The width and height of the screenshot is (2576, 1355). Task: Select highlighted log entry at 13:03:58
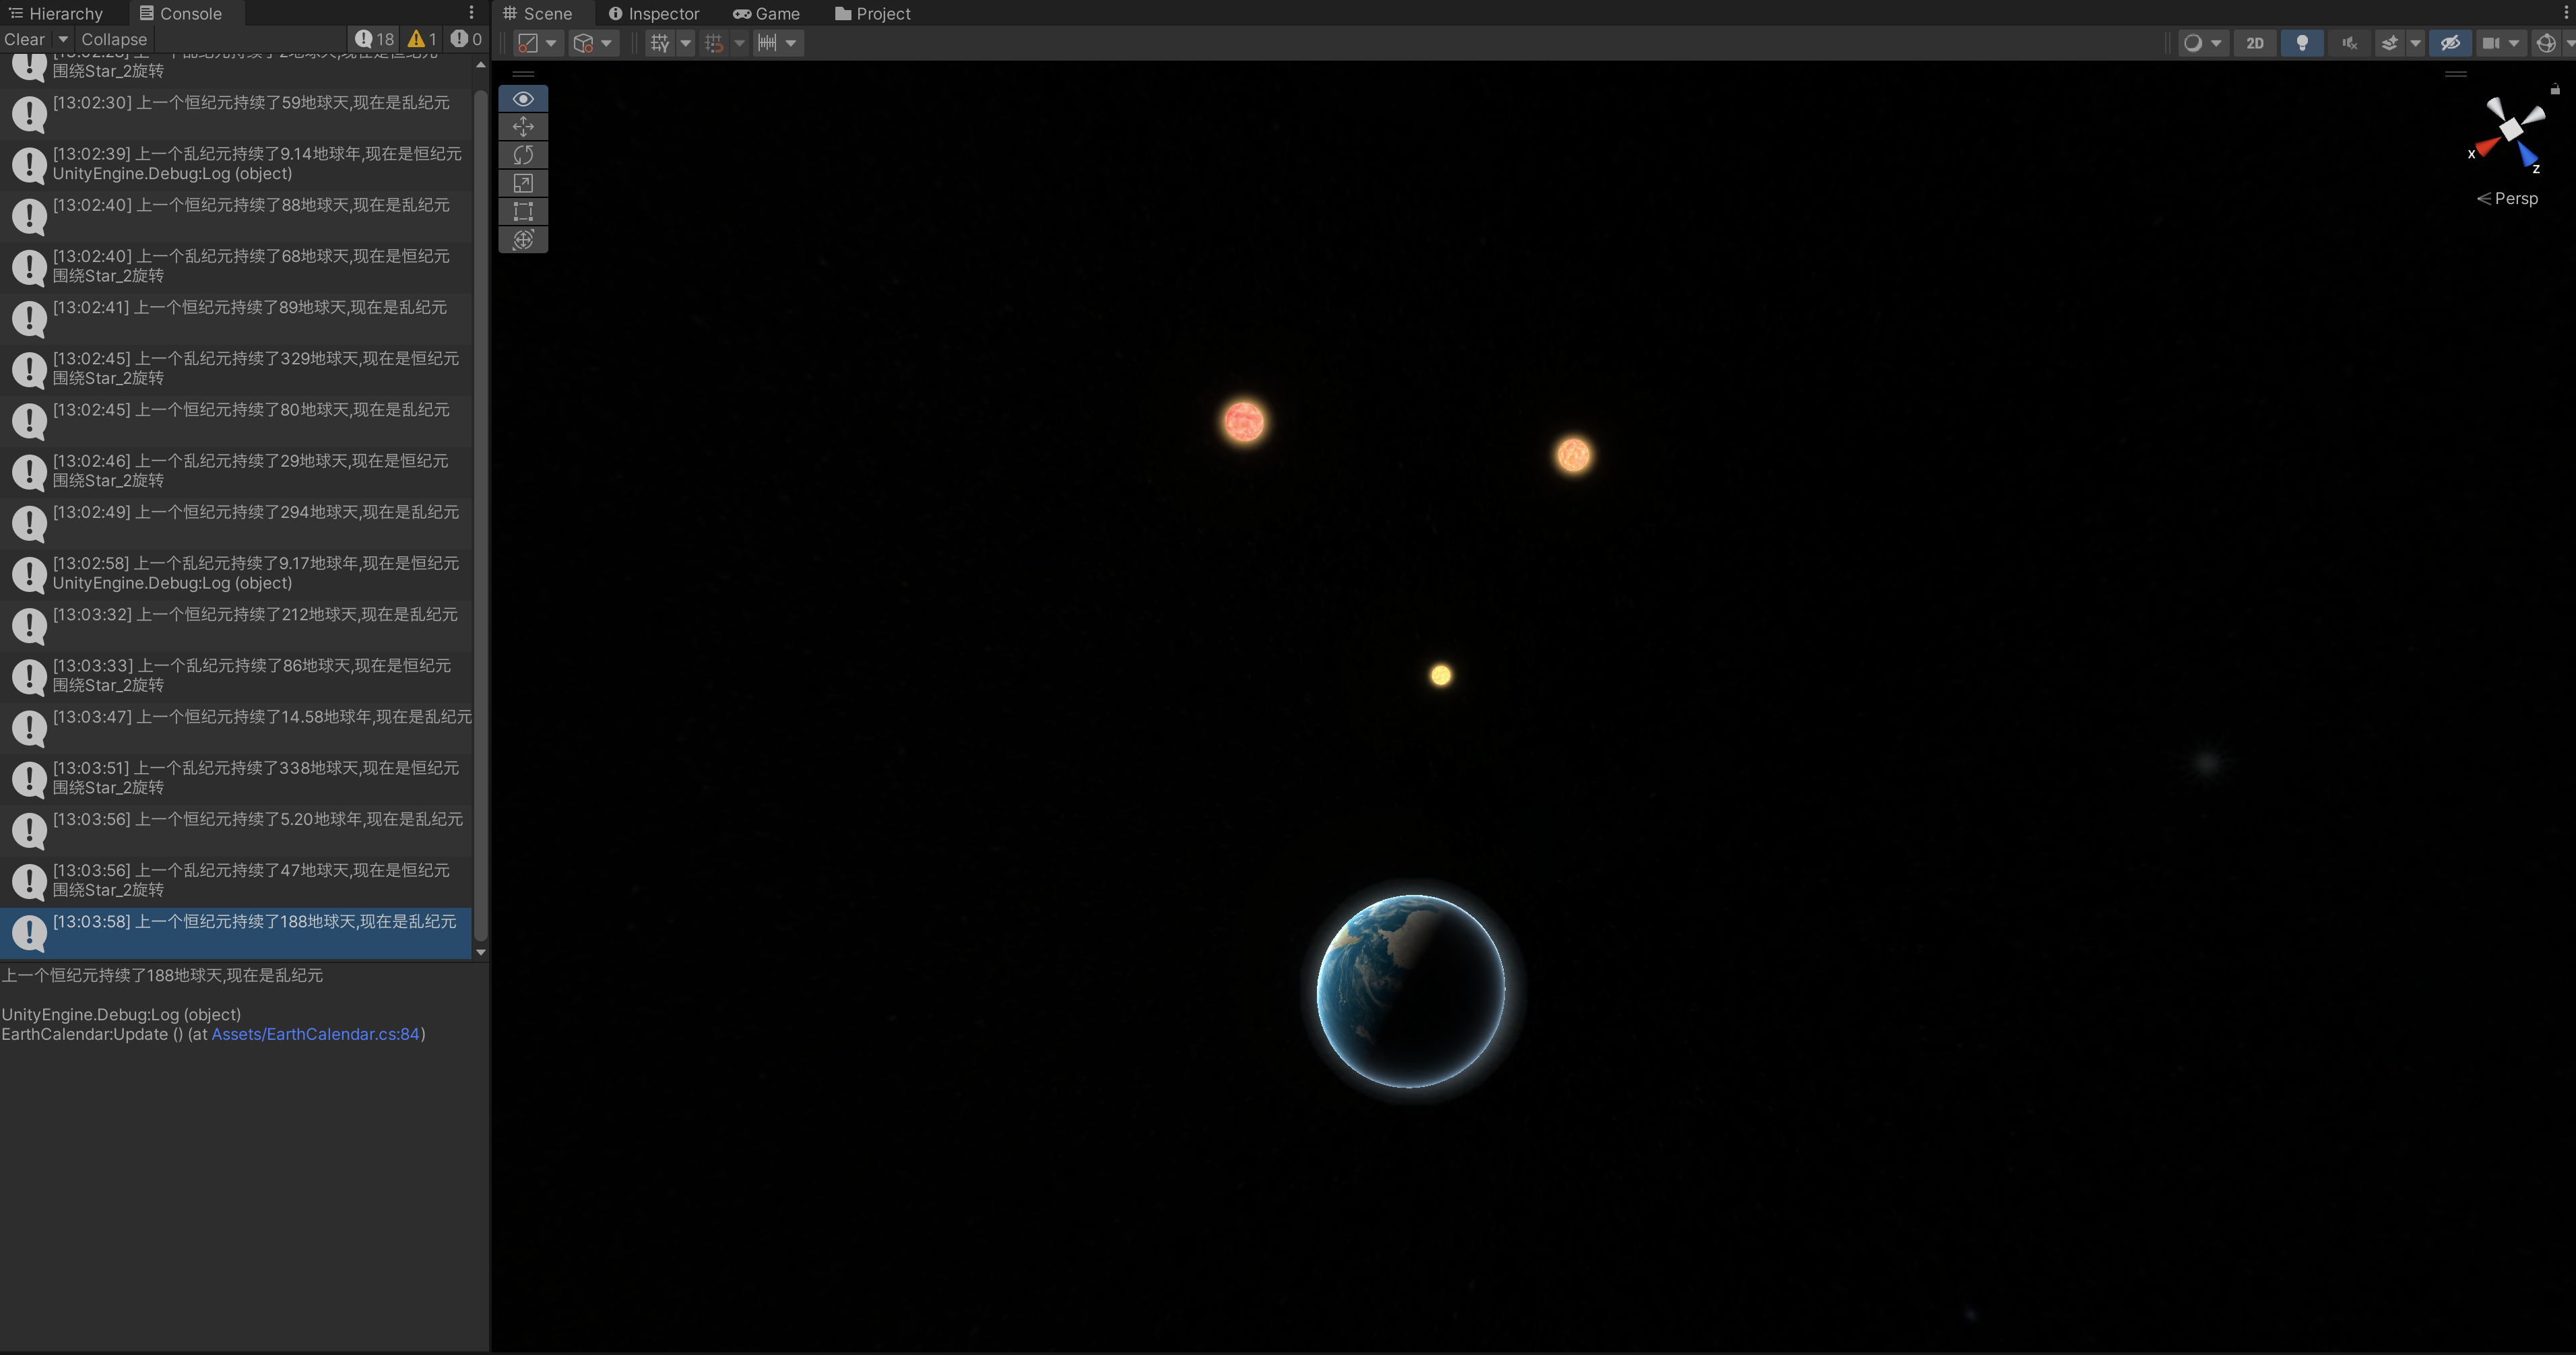point(236,932)
